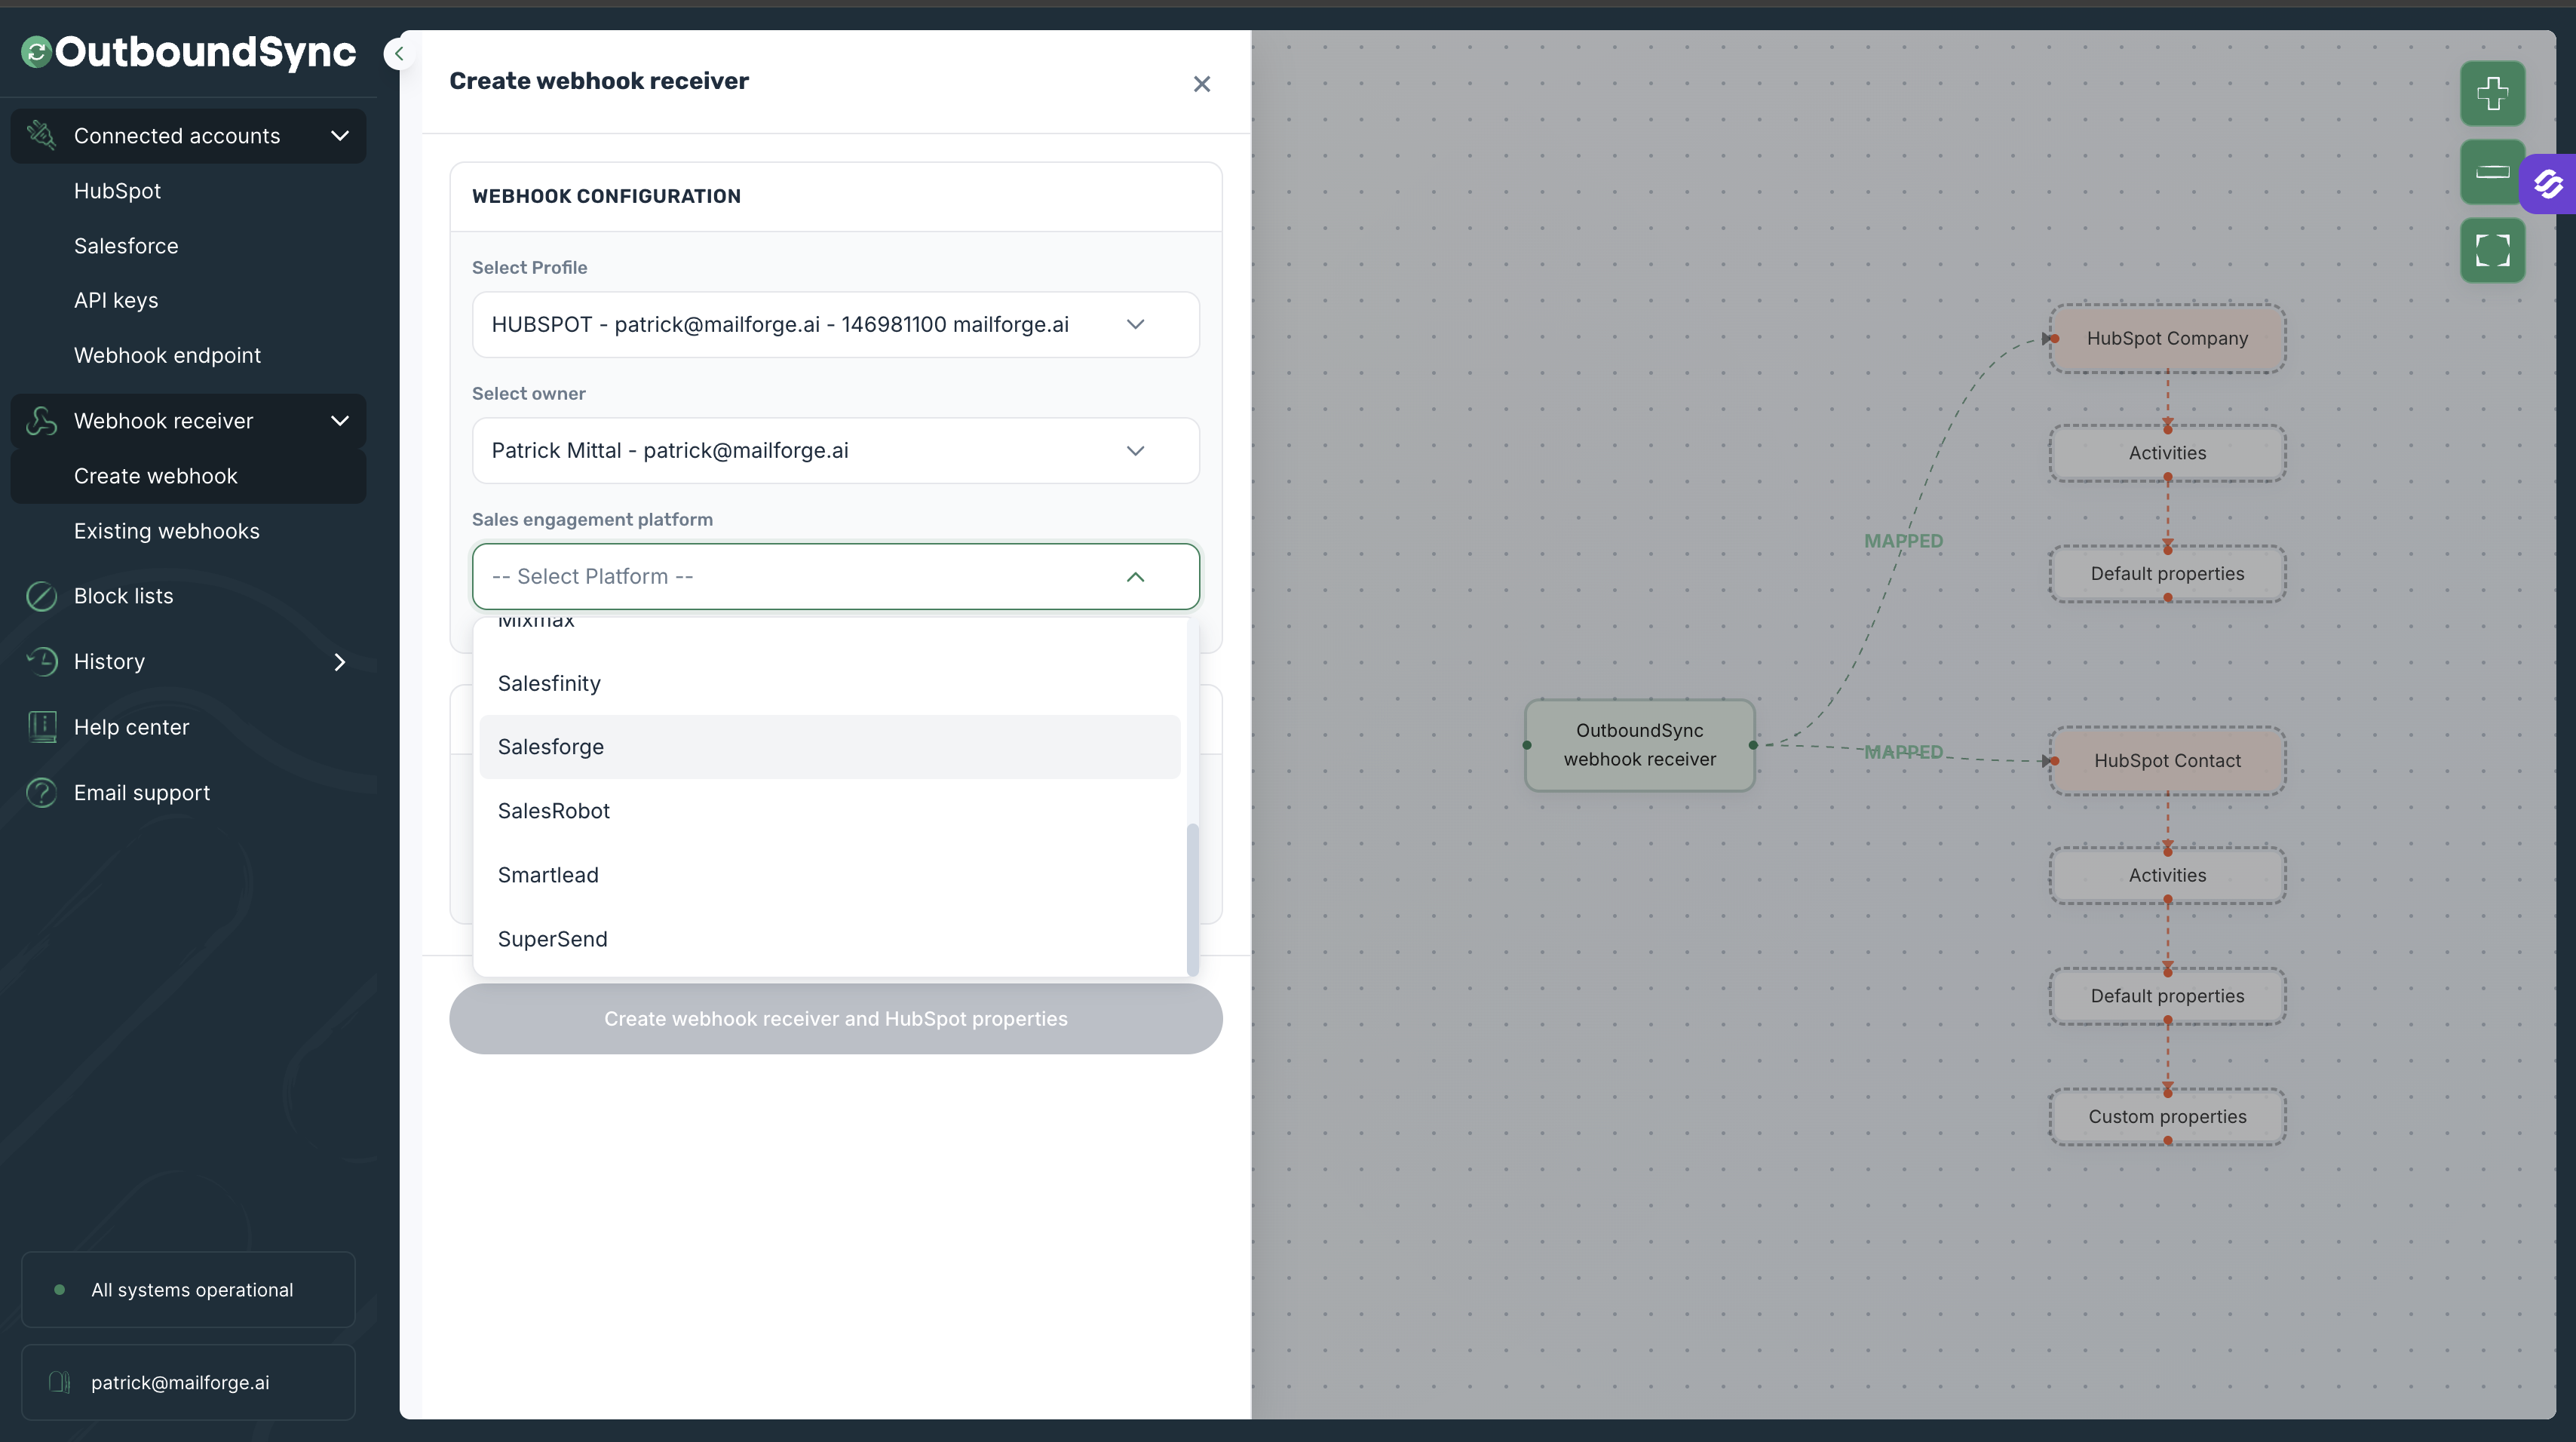This screenshot has width=2576, height=1442.
Task: Close the Create webhook receiver panel
Action: [1201, 84]
